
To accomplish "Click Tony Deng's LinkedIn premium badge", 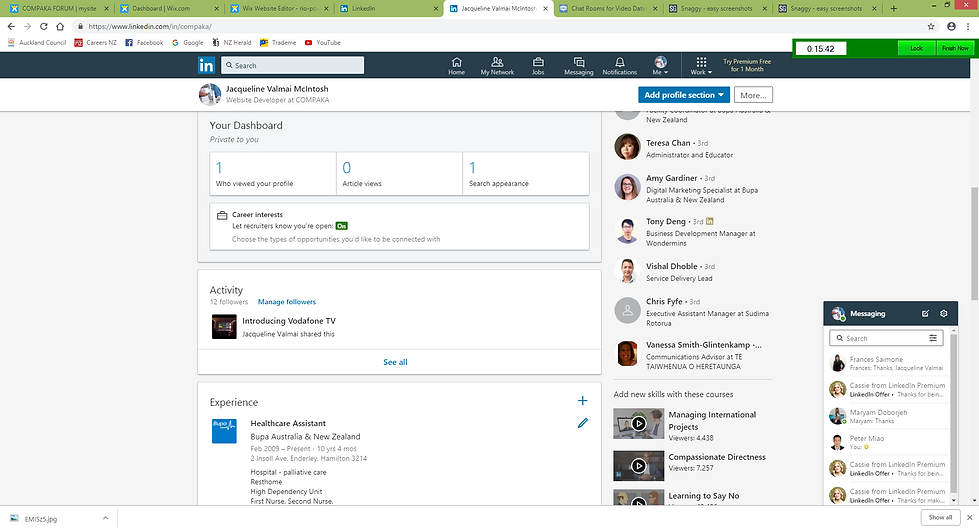I will pos(710,221).
